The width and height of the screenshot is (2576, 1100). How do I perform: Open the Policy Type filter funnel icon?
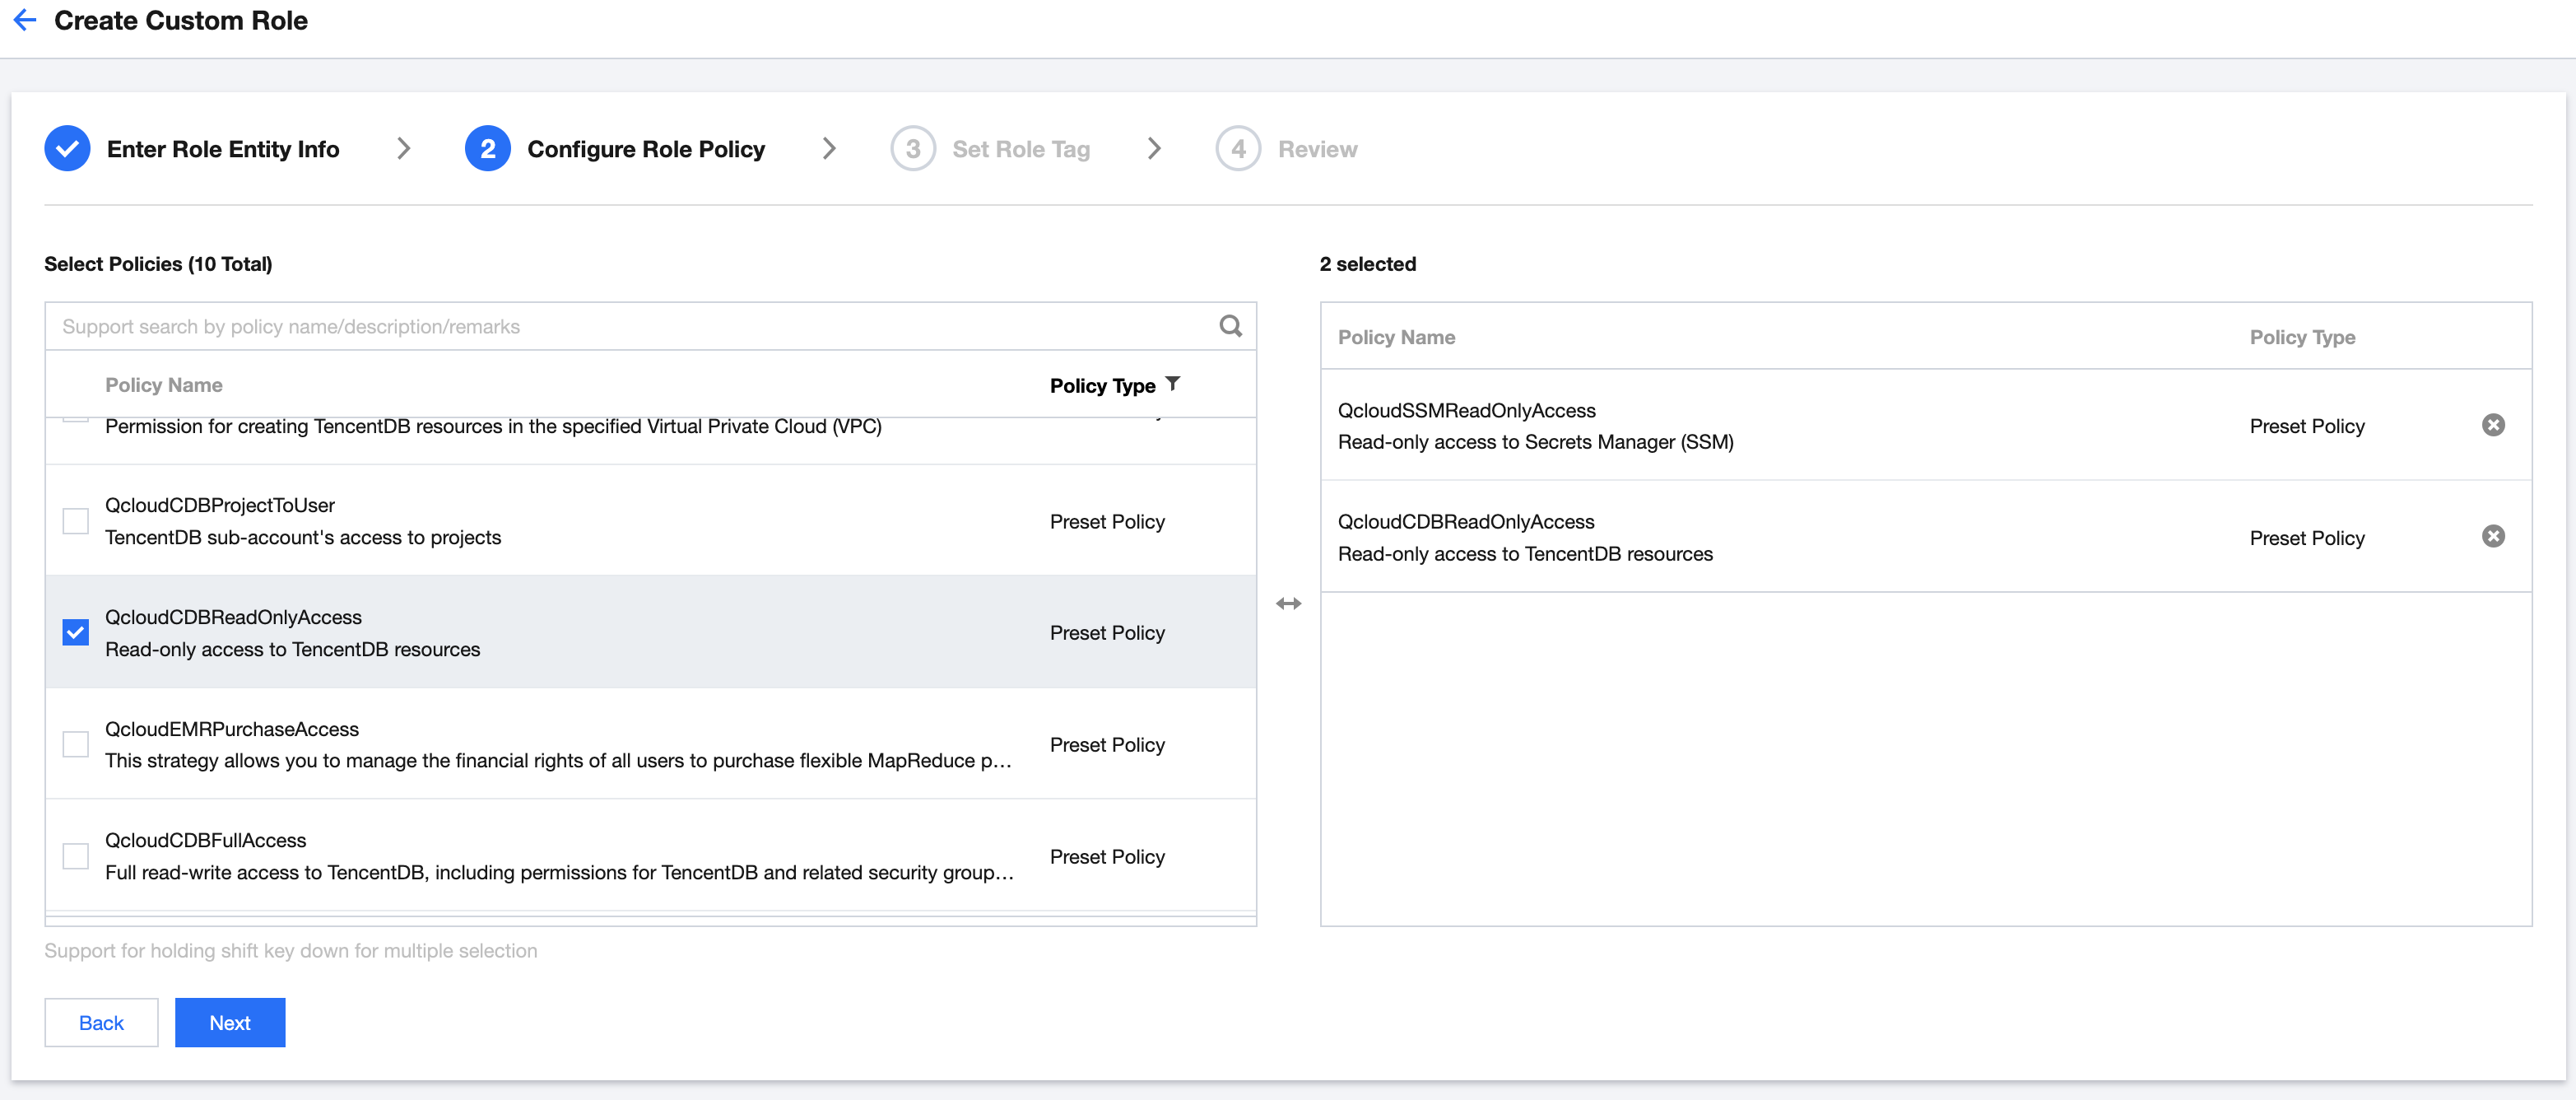pos(1172,384)
